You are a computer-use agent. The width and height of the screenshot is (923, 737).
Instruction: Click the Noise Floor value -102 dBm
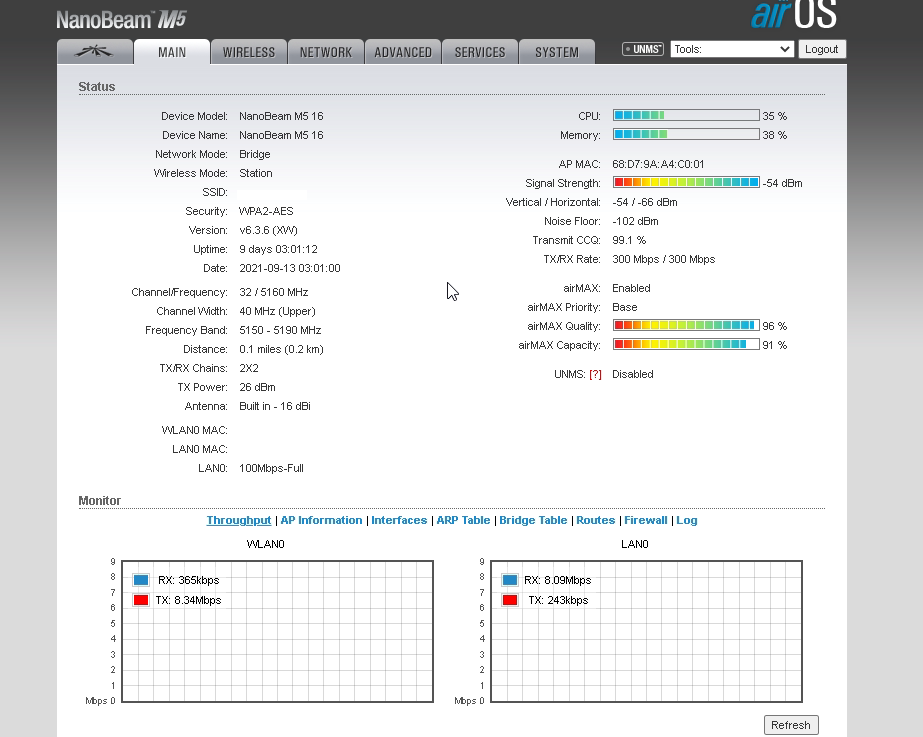(x=635, y=221)
